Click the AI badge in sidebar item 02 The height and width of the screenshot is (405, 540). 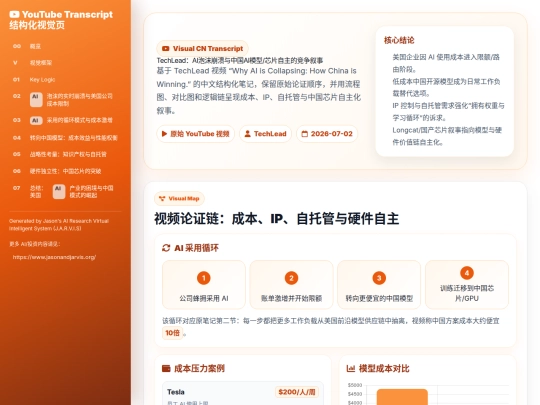pos(36,100)
